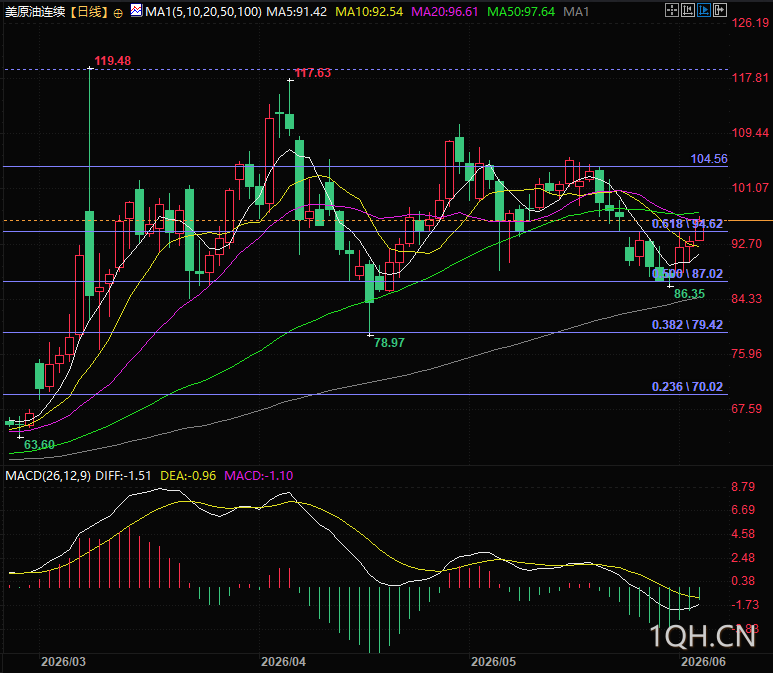Click the 75.96 price axis value

point(747,354)
